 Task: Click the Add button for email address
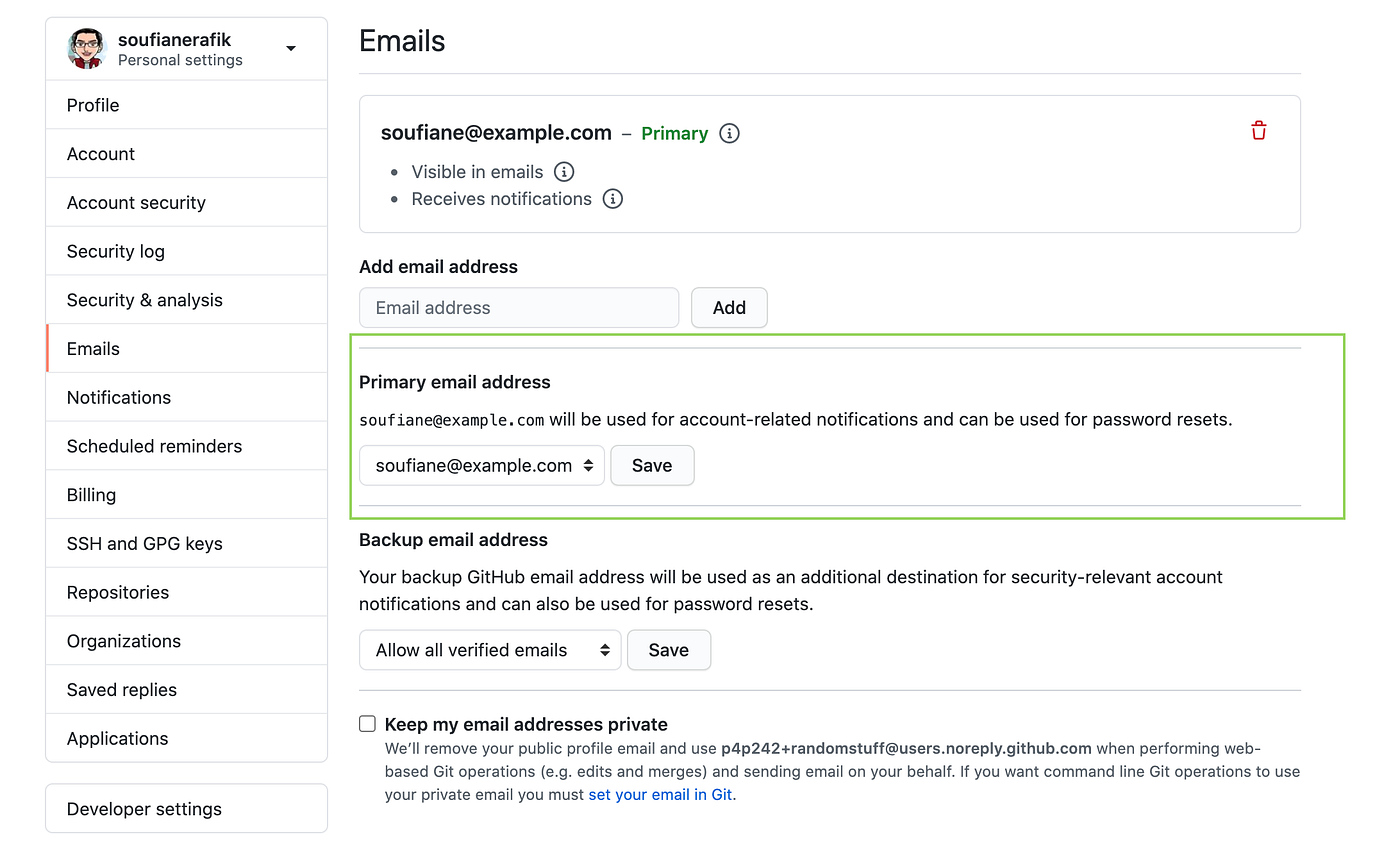pyautogui.click(x=729, y=308)
